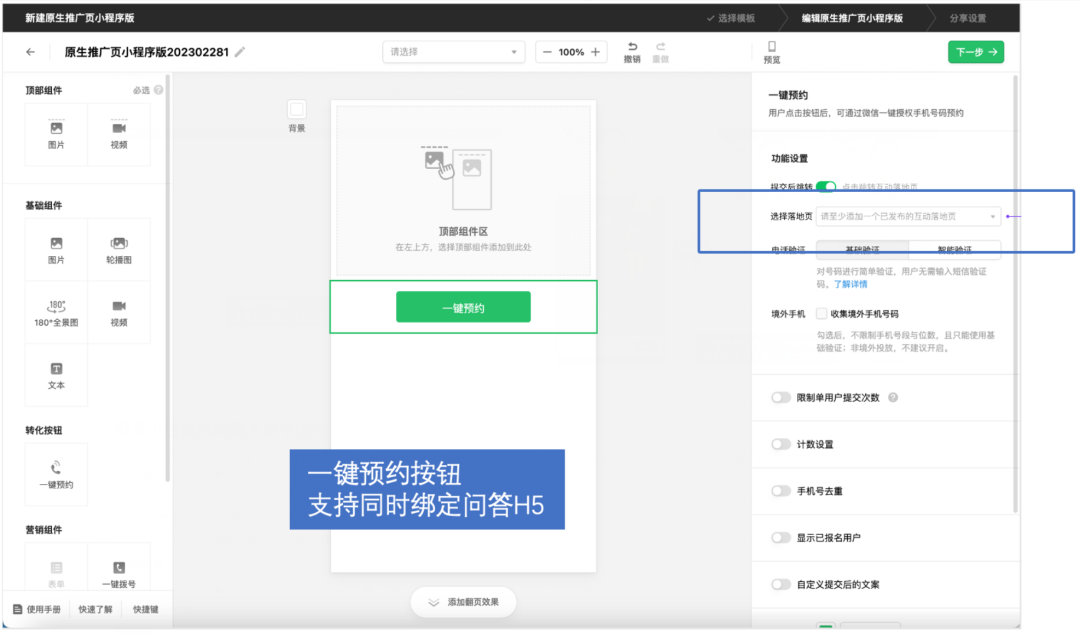Viewport: 1080px width, 634px height.
Task: Switch to the 智能验证 verification tab
Action: (x=953, y=249)
